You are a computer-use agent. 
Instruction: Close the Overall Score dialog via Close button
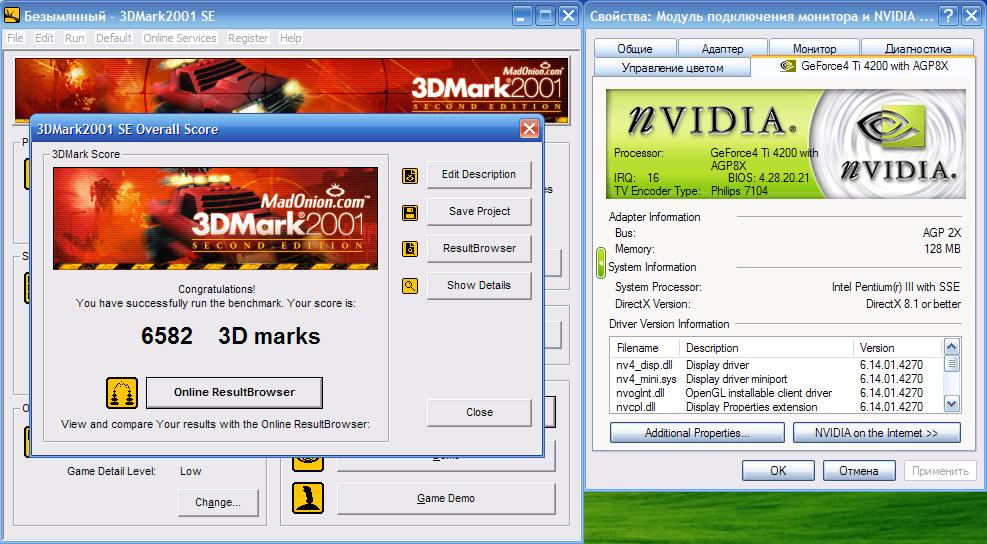pos(479,412)
